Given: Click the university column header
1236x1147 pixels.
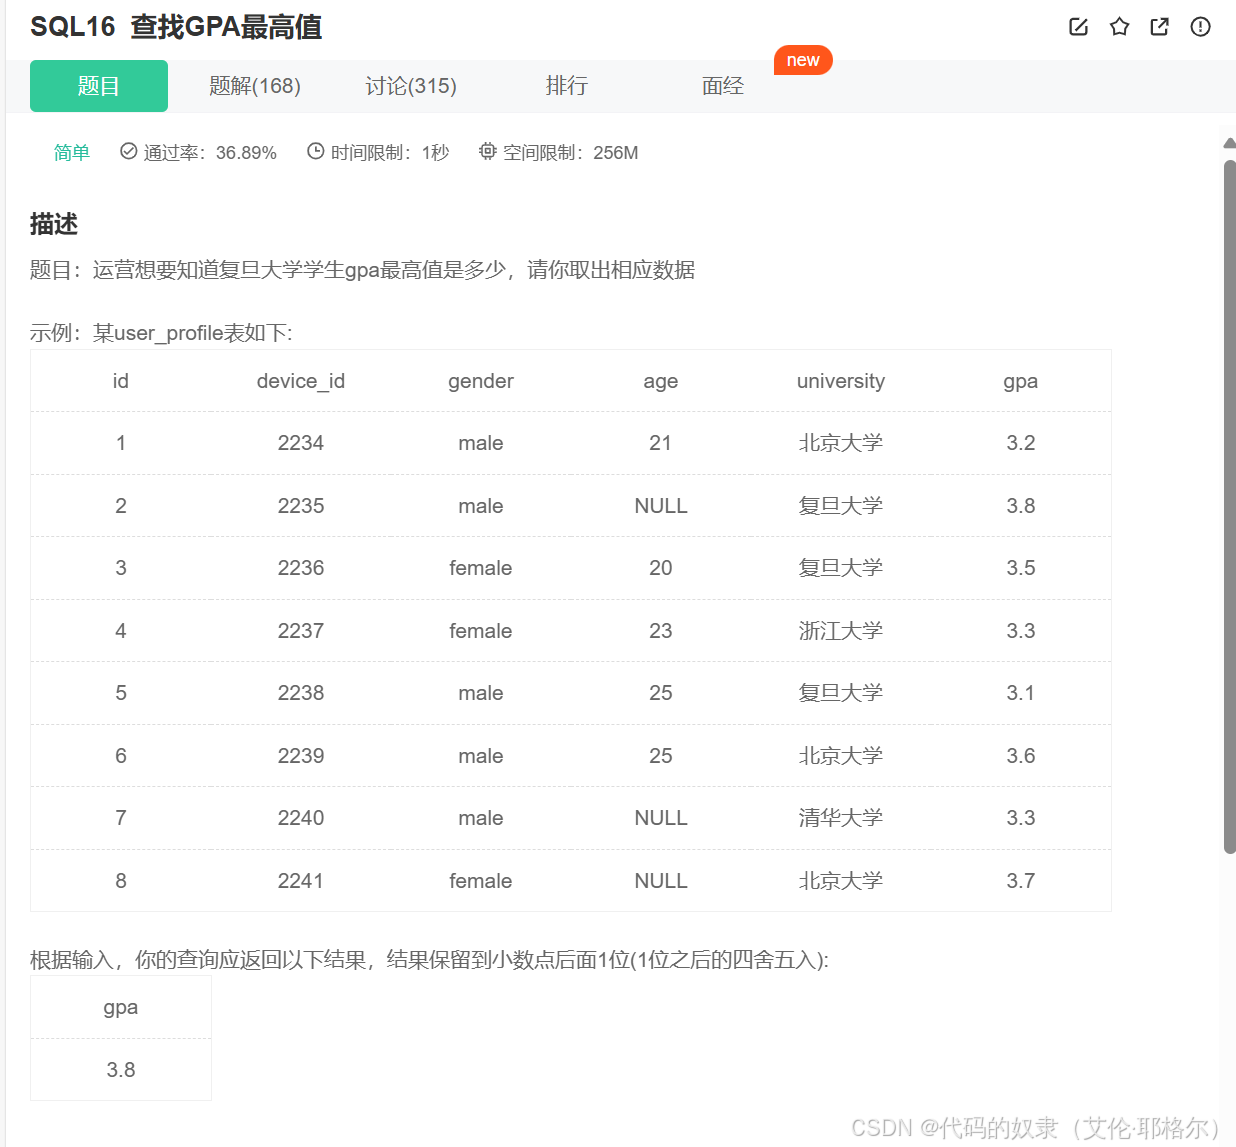Looking at the screenshot, I should pos(841,381).
